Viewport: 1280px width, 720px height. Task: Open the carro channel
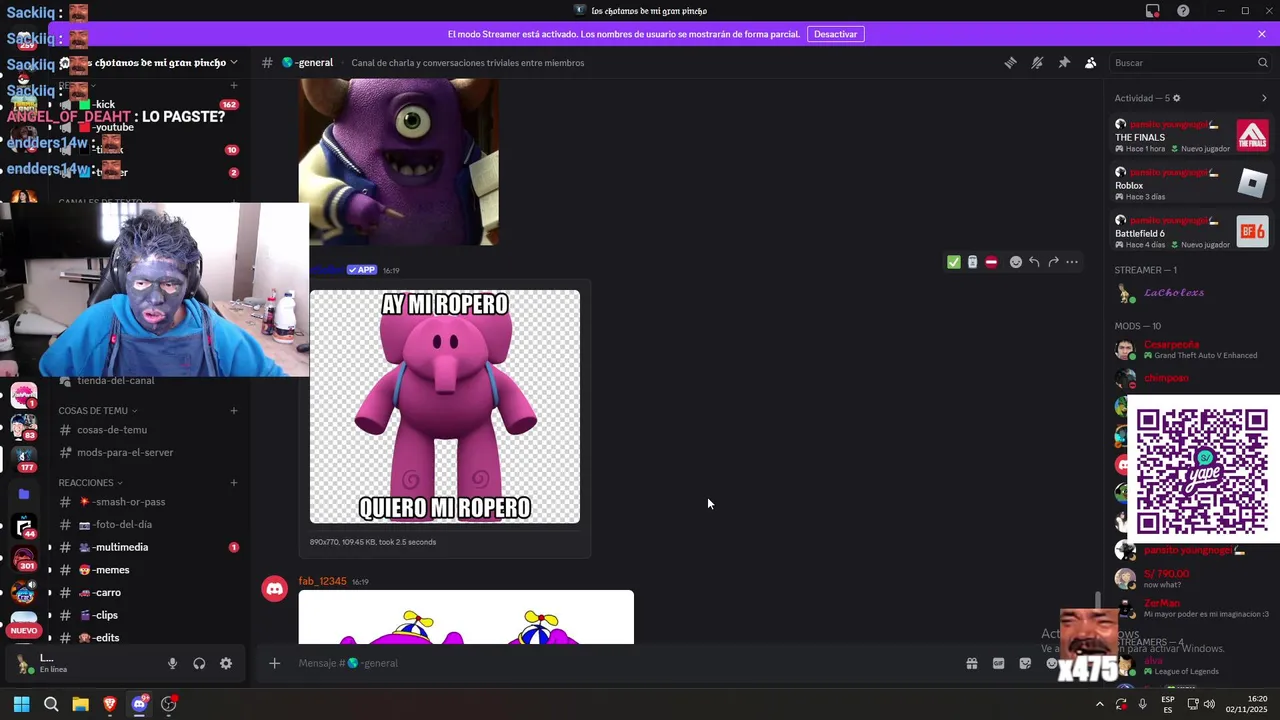tap(148, 592)
